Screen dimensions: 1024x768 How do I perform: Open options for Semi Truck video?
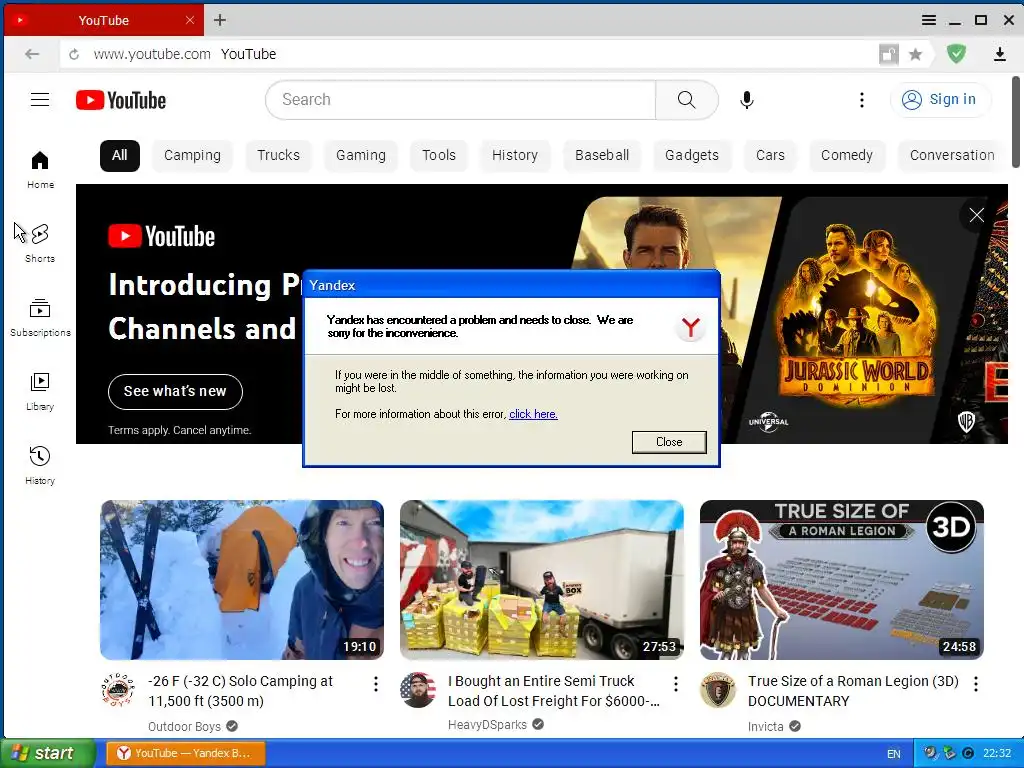[x=675, y=684]
